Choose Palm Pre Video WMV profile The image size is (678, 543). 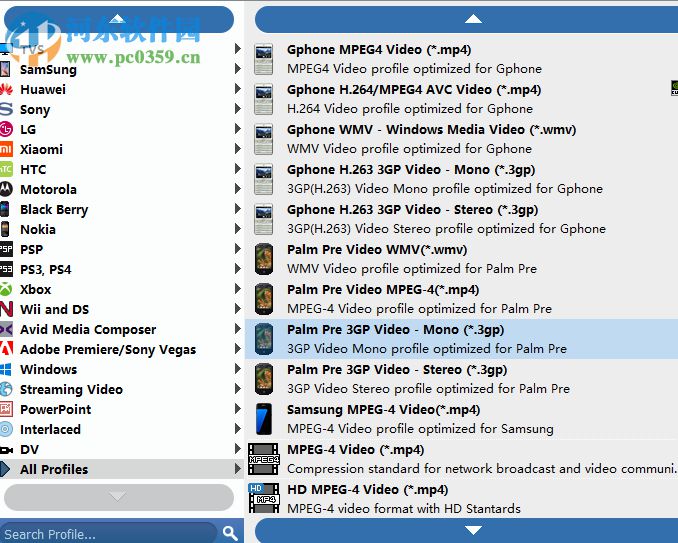click(461, 259)
